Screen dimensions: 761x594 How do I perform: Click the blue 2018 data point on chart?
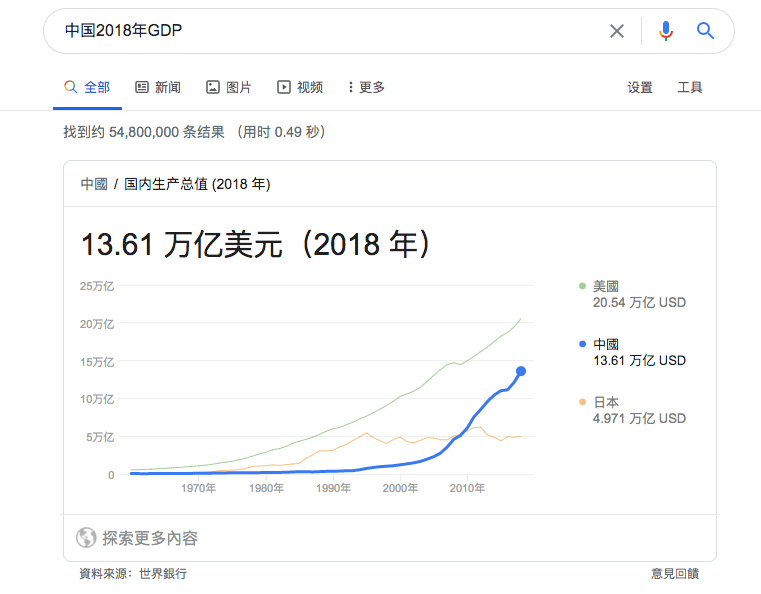coord(521,371)
